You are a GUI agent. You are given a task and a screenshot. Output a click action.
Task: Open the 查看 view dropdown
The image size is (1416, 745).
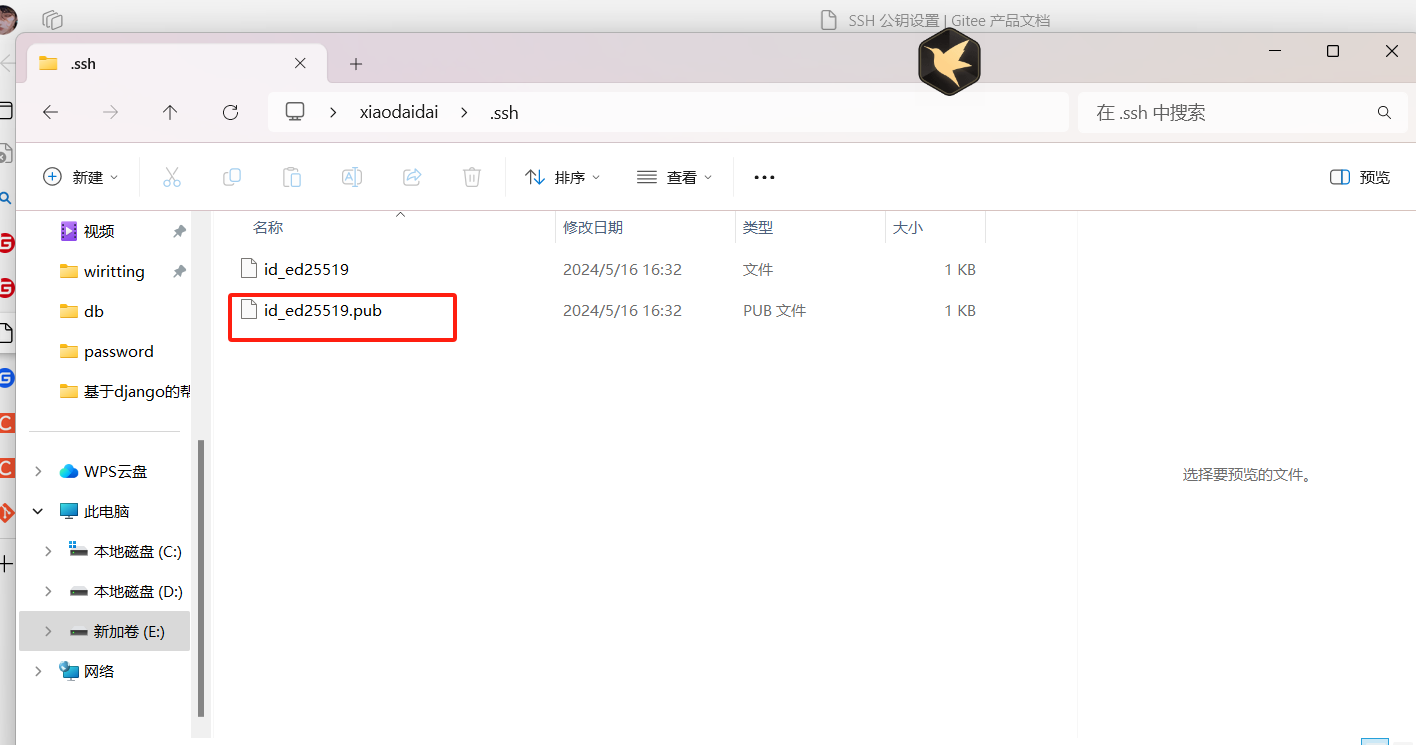pyautogui.click(x=675, y=177)
